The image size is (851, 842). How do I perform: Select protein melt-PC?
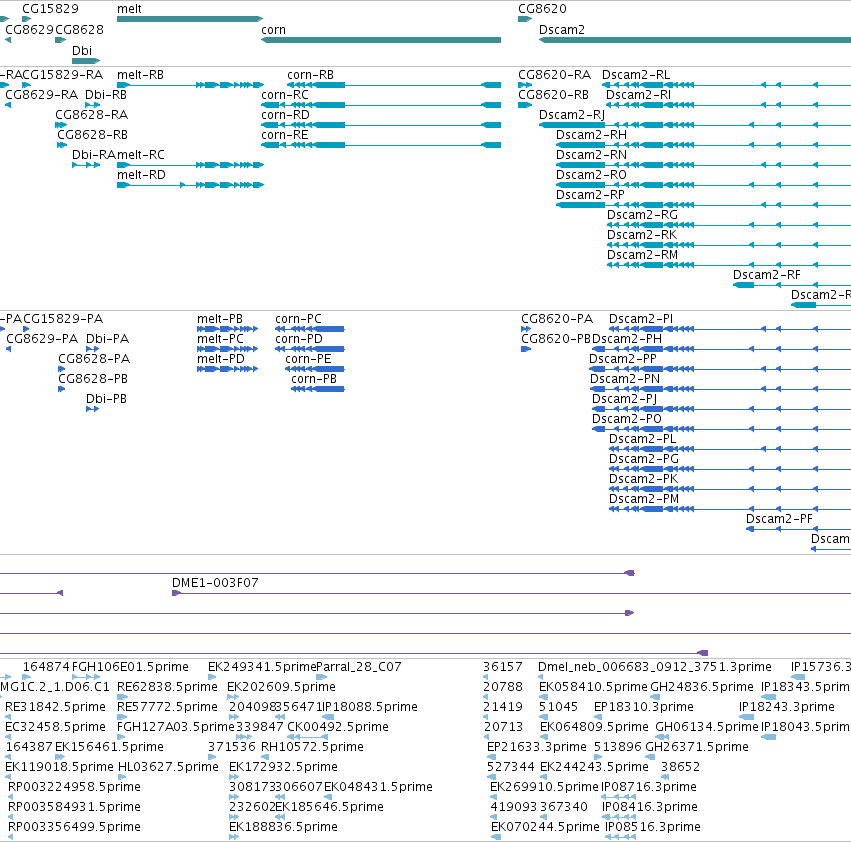click(x=220, y=339)
